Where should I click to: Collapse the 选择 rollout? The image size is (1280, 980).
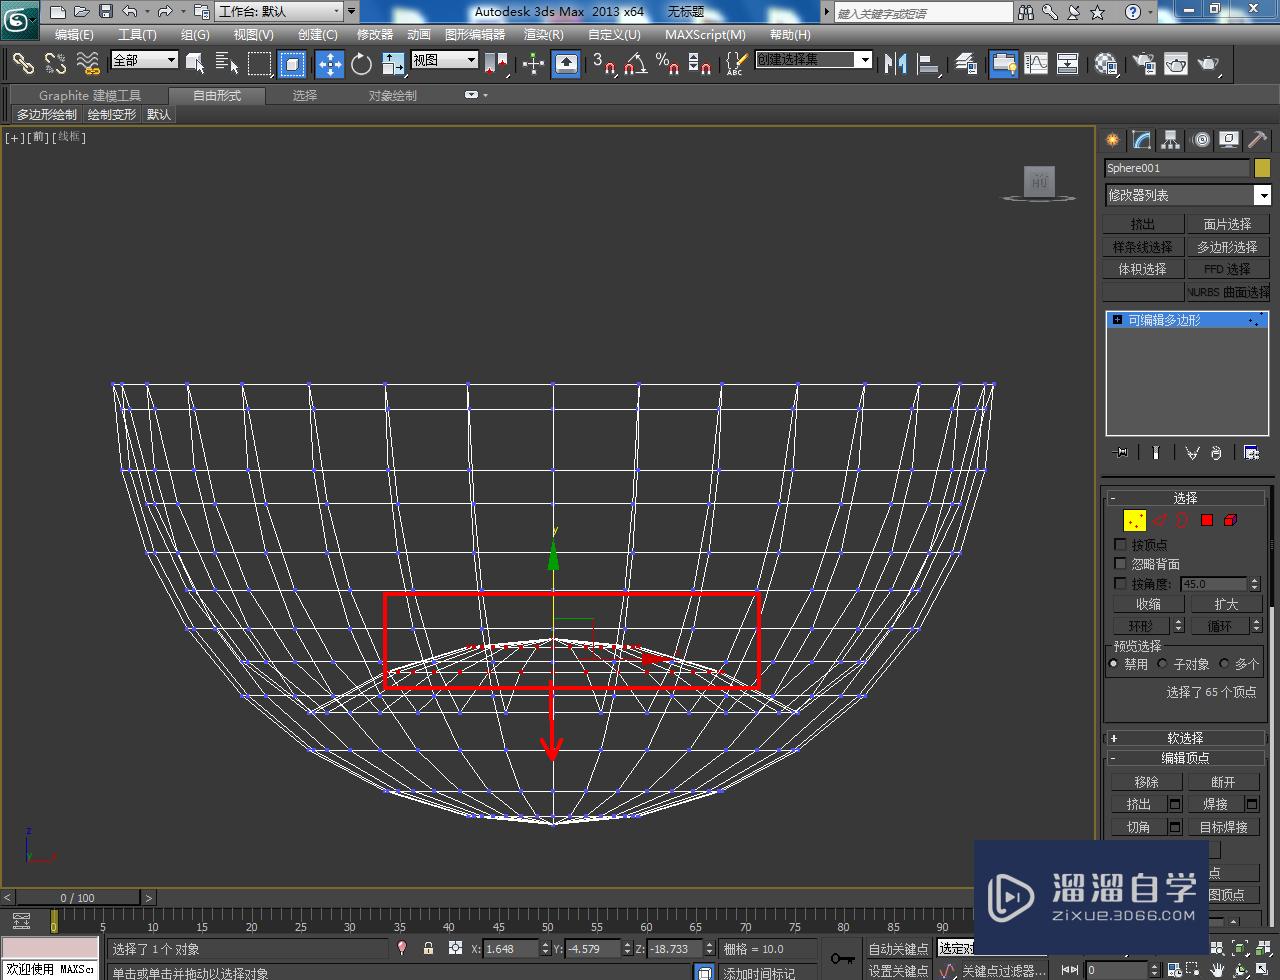[1186, 498]
